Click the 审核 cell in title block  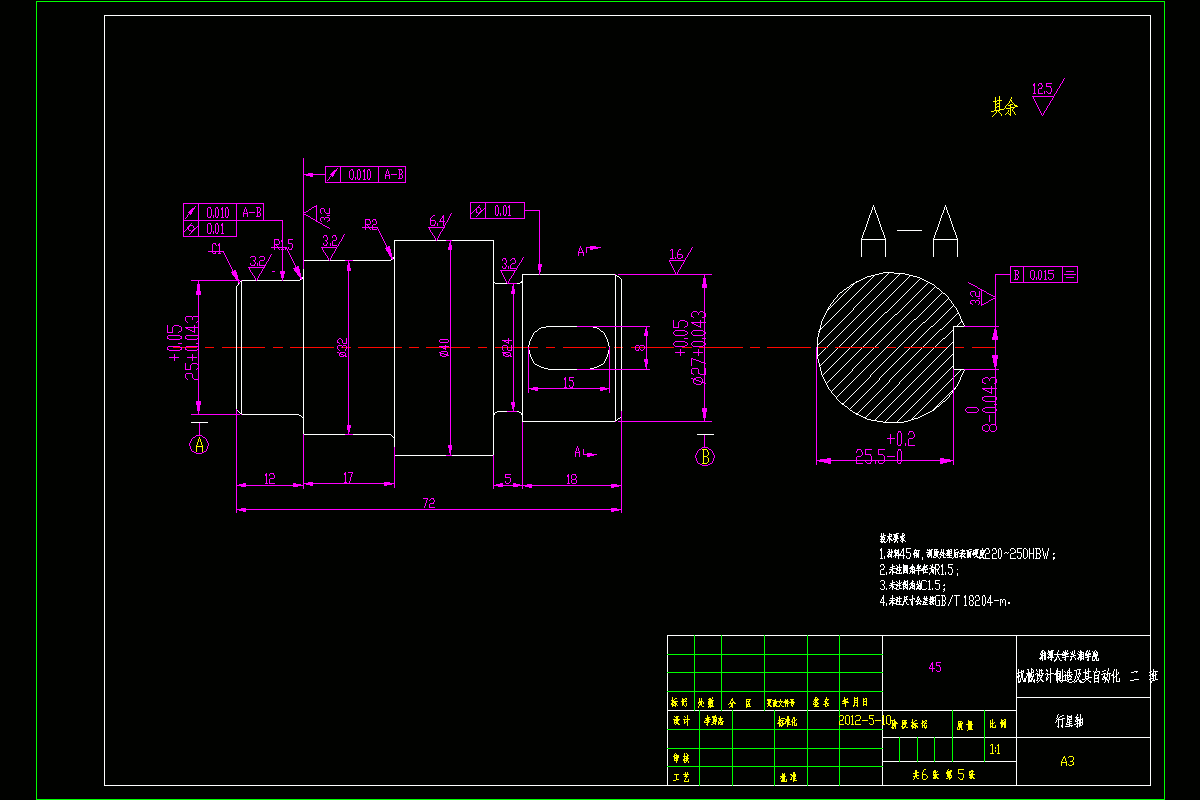pos(681,758)
